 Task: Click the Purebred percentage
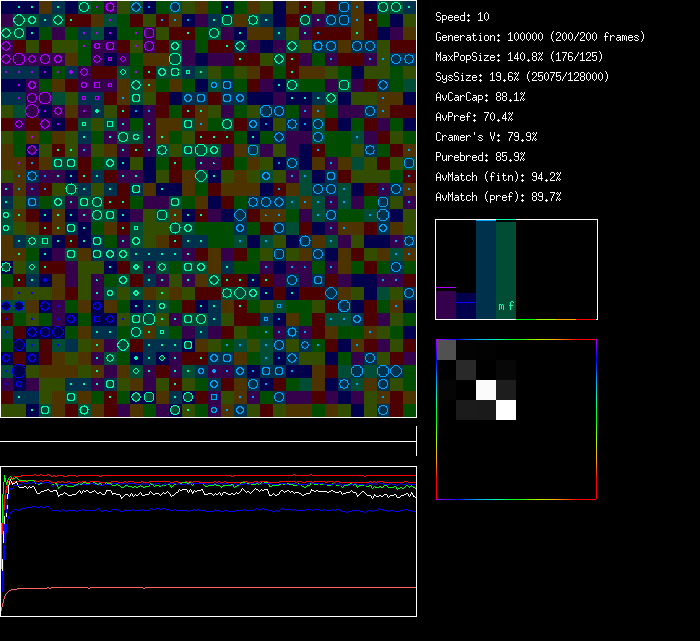point(480,157)
